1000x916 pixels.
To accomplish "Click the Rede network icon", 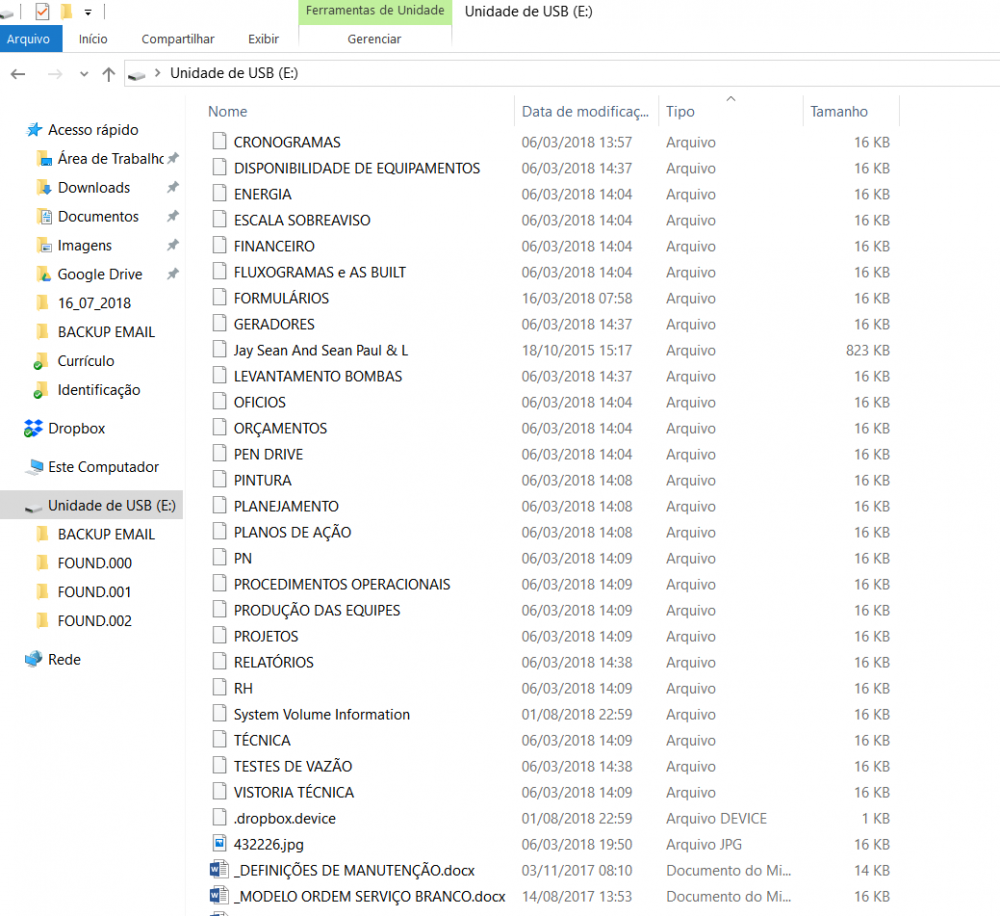I will click(x=34, y=660).
